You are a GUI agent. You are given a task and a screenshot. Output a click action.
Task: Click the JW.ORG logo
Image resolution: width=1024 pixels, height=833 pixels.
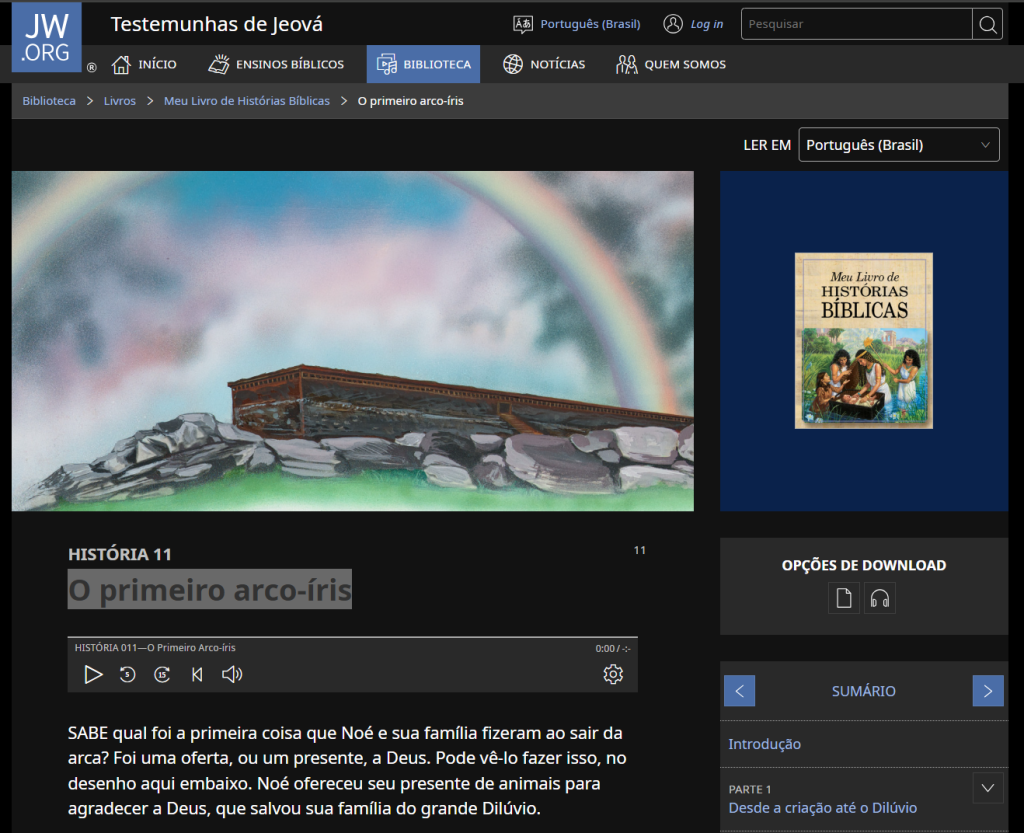click(x=46, y=38)
